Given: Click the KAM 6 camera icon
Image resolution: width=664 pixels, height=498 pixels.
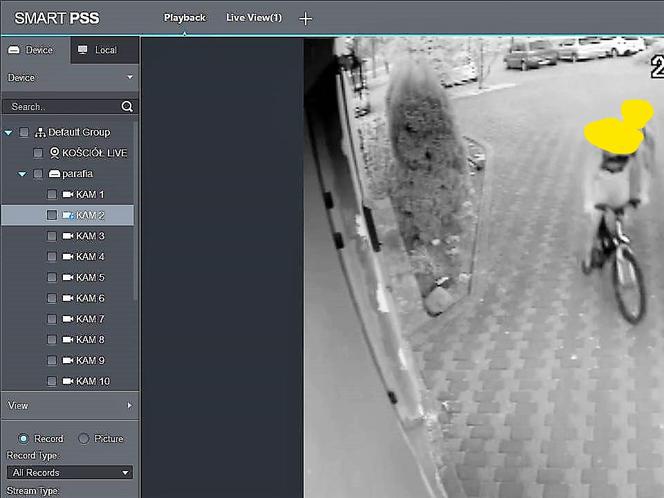Looking at the screenshot, I should point(68,298).
